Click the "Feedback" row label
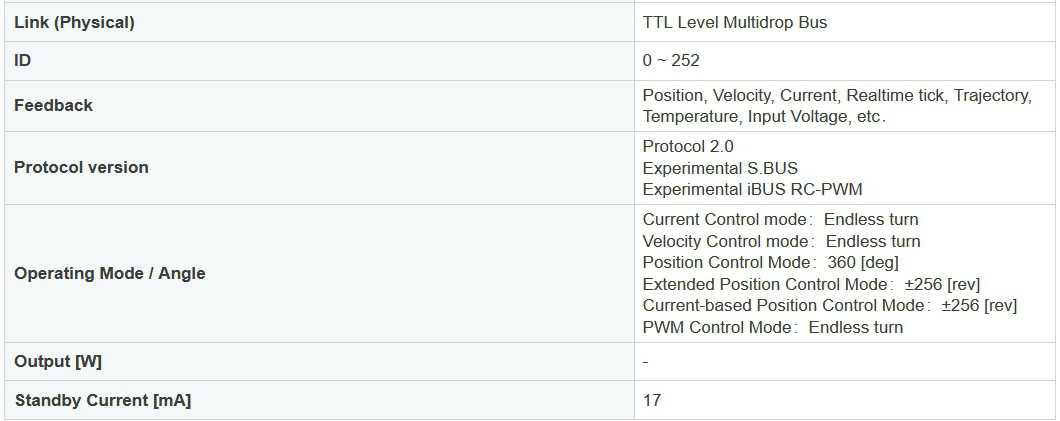This screenshot has height=421, width=1060. tap(53, 105)
